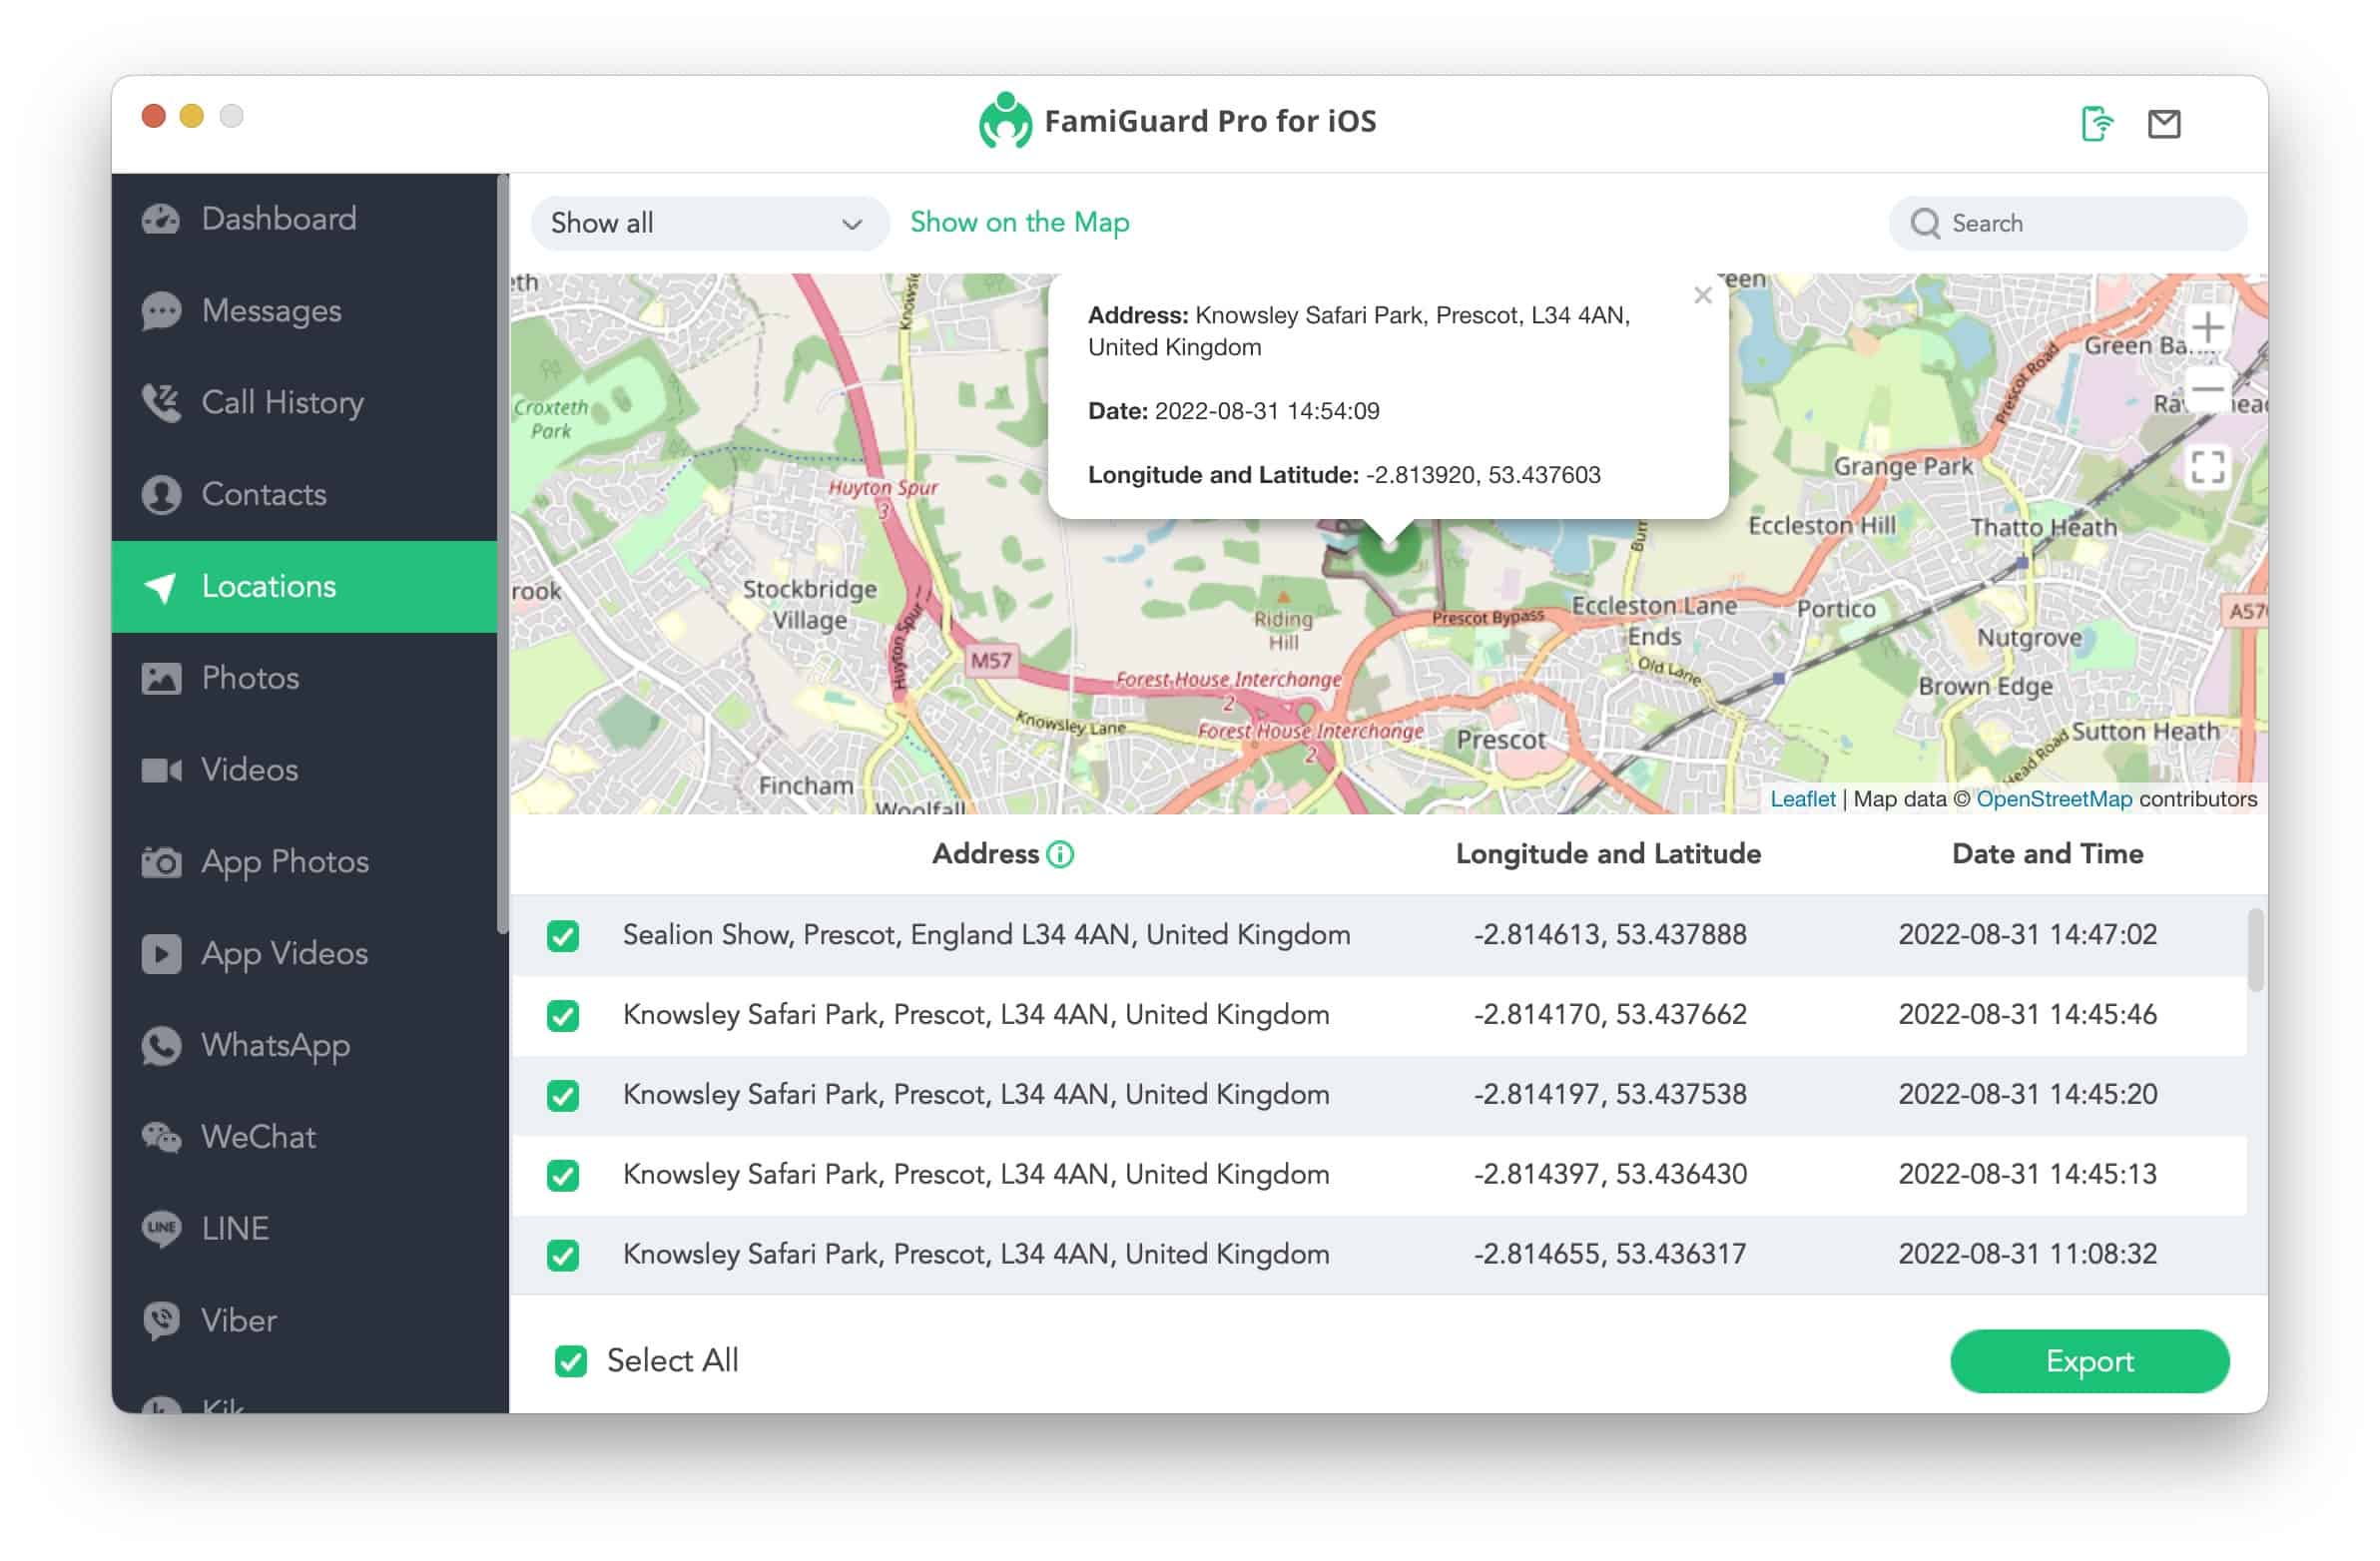Click the Photos picture icon
This screenshot has width=2380, height=1561.
click(161, 679)
